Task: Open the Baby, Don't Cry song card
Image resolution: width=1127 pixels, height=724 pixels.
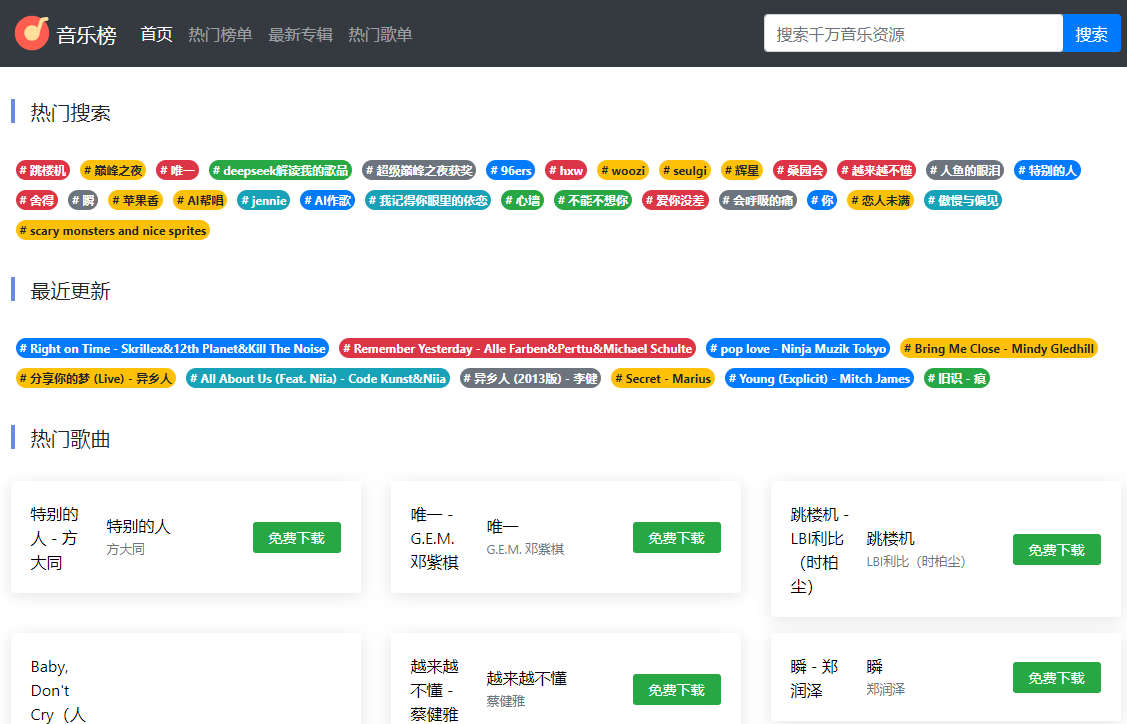Action: (186, 679)
